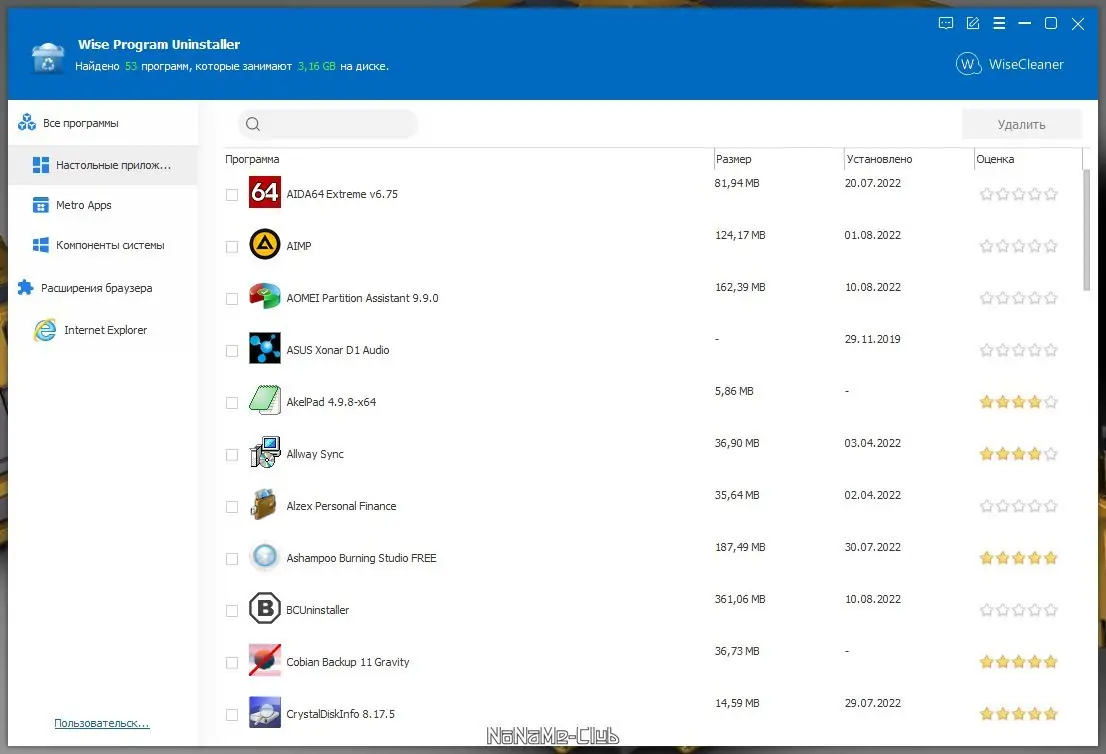The width and height of the screenshot is (1106, 754).
Task: Click the AIDA64 Extreme program icon
Action: (265, 192)
